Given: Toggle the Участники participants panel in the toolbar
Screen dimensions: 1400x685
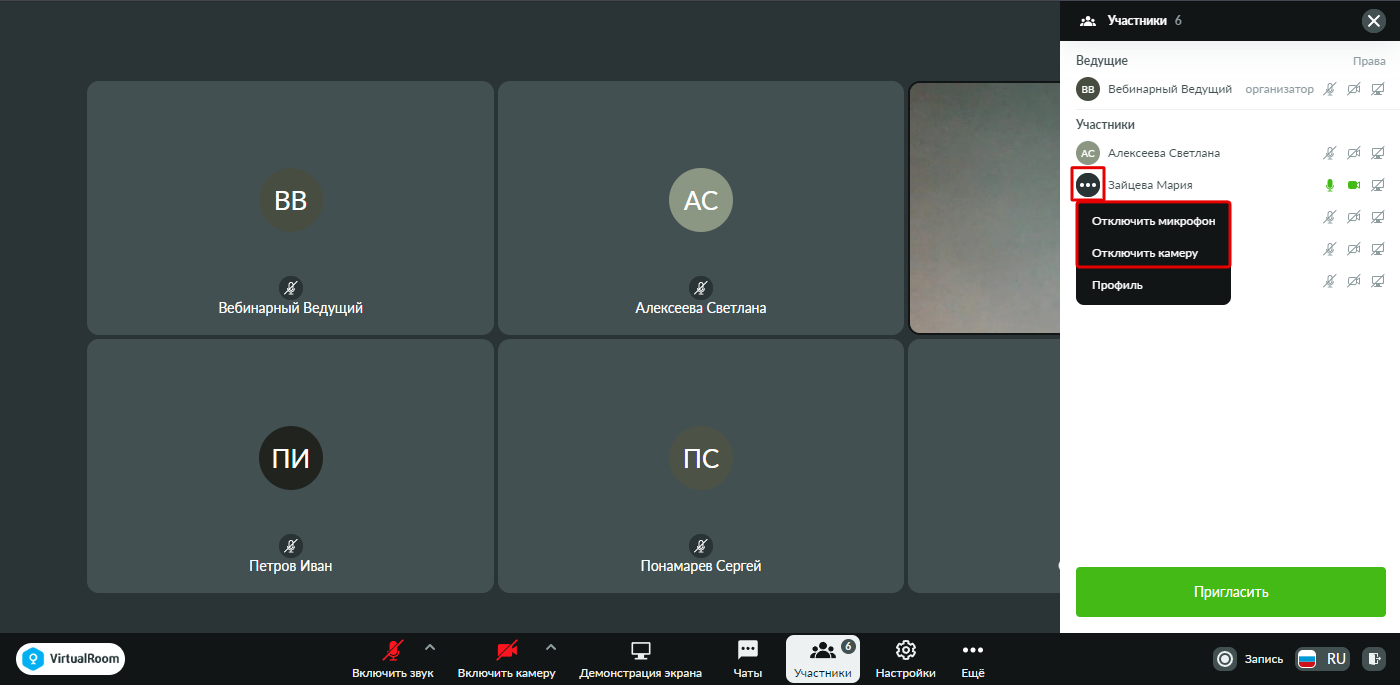Looking at the screenshot, I should pos(823,659).
